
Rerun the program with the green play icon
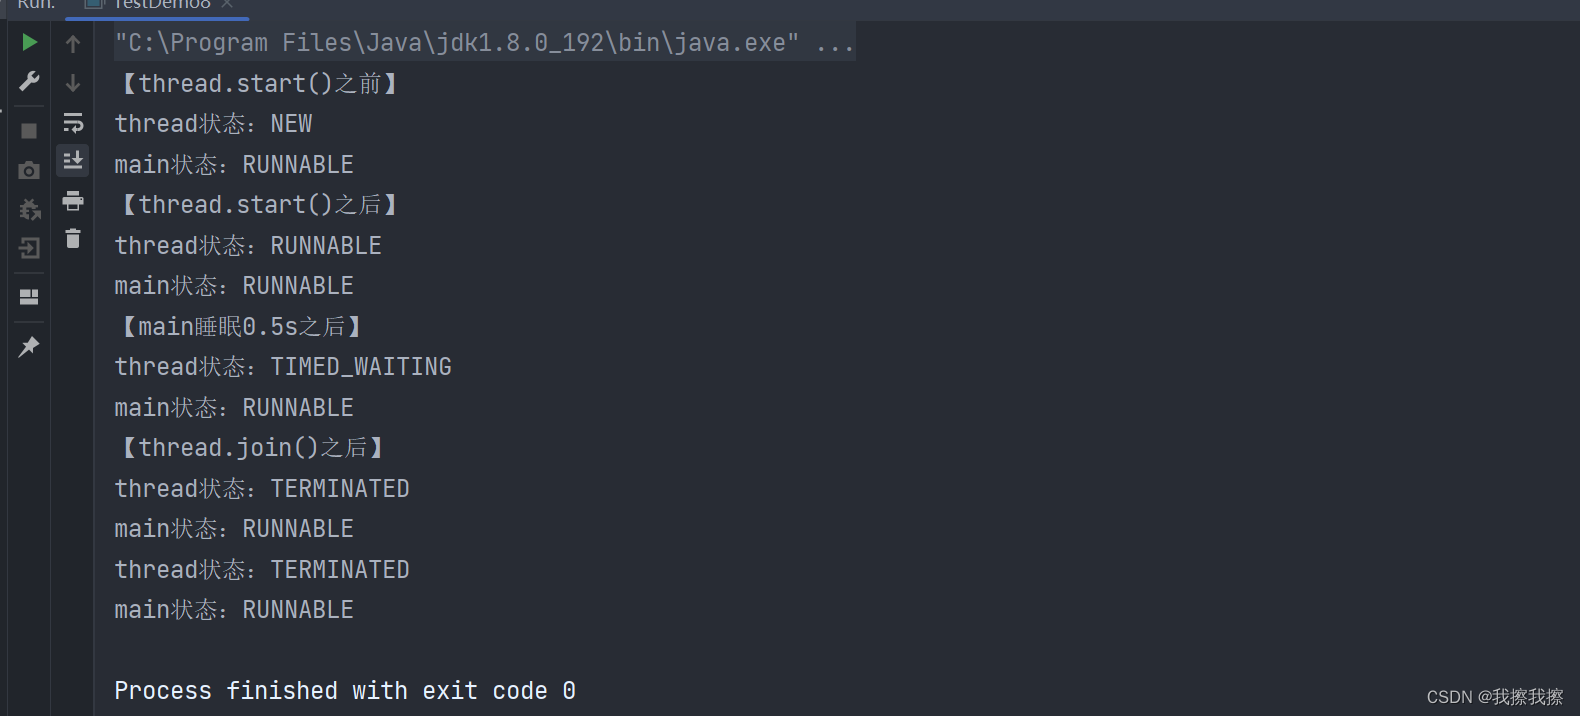click(x=29, y=42)
